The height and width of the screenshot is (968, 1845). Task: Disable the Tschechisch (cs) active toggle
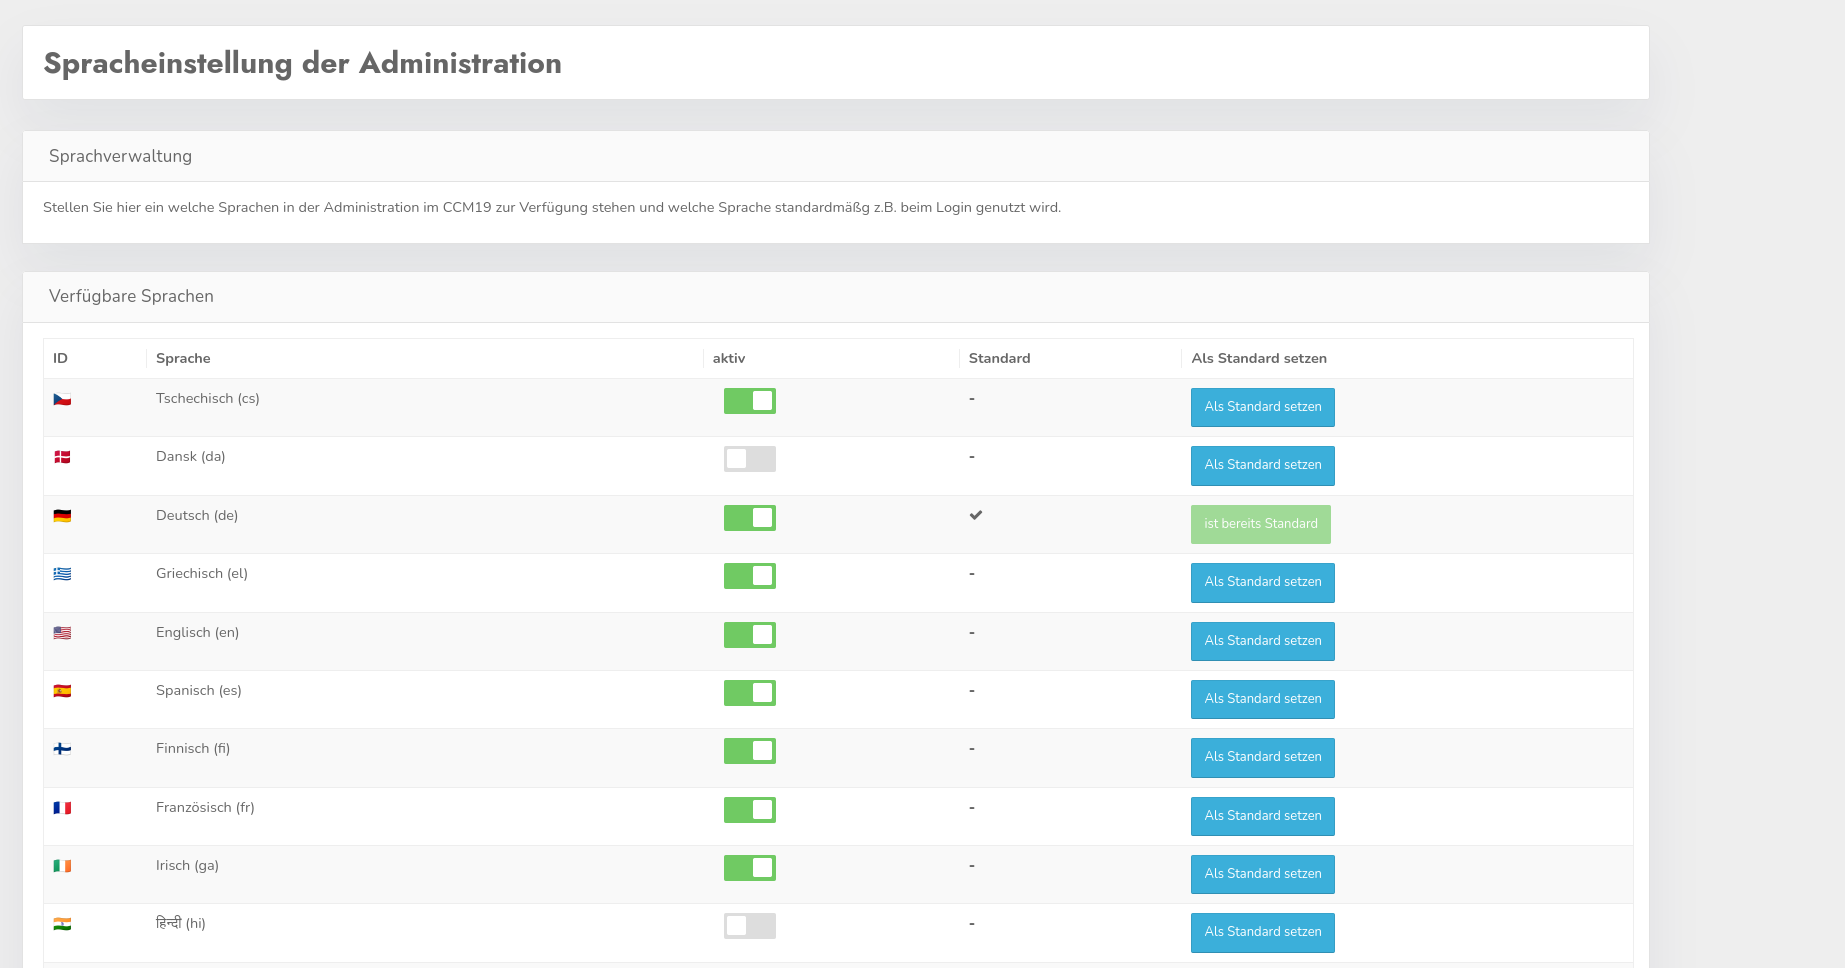tap(749, 401)
